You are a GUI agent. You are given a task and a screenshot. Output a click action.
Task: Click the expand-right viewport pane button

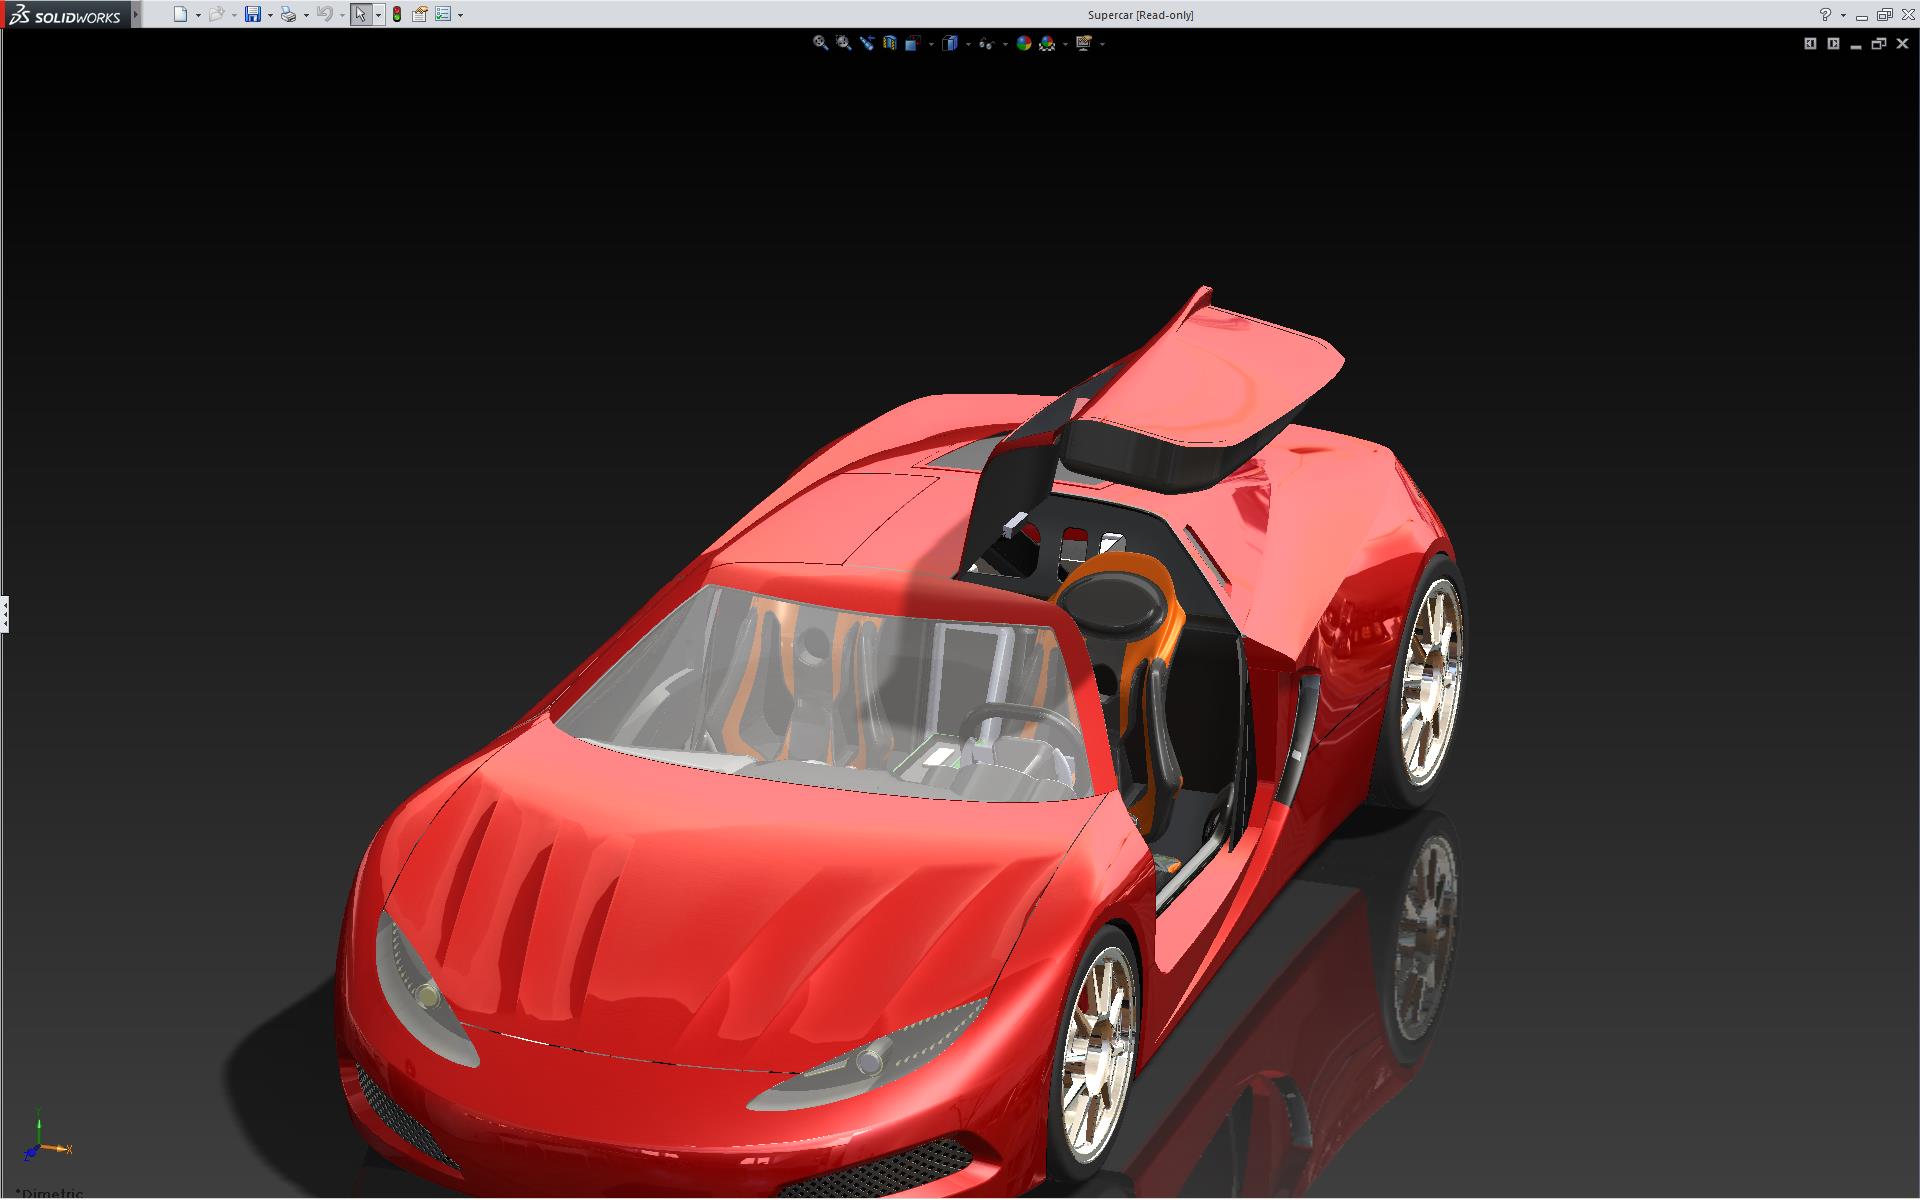click(x=1833, y=43)
